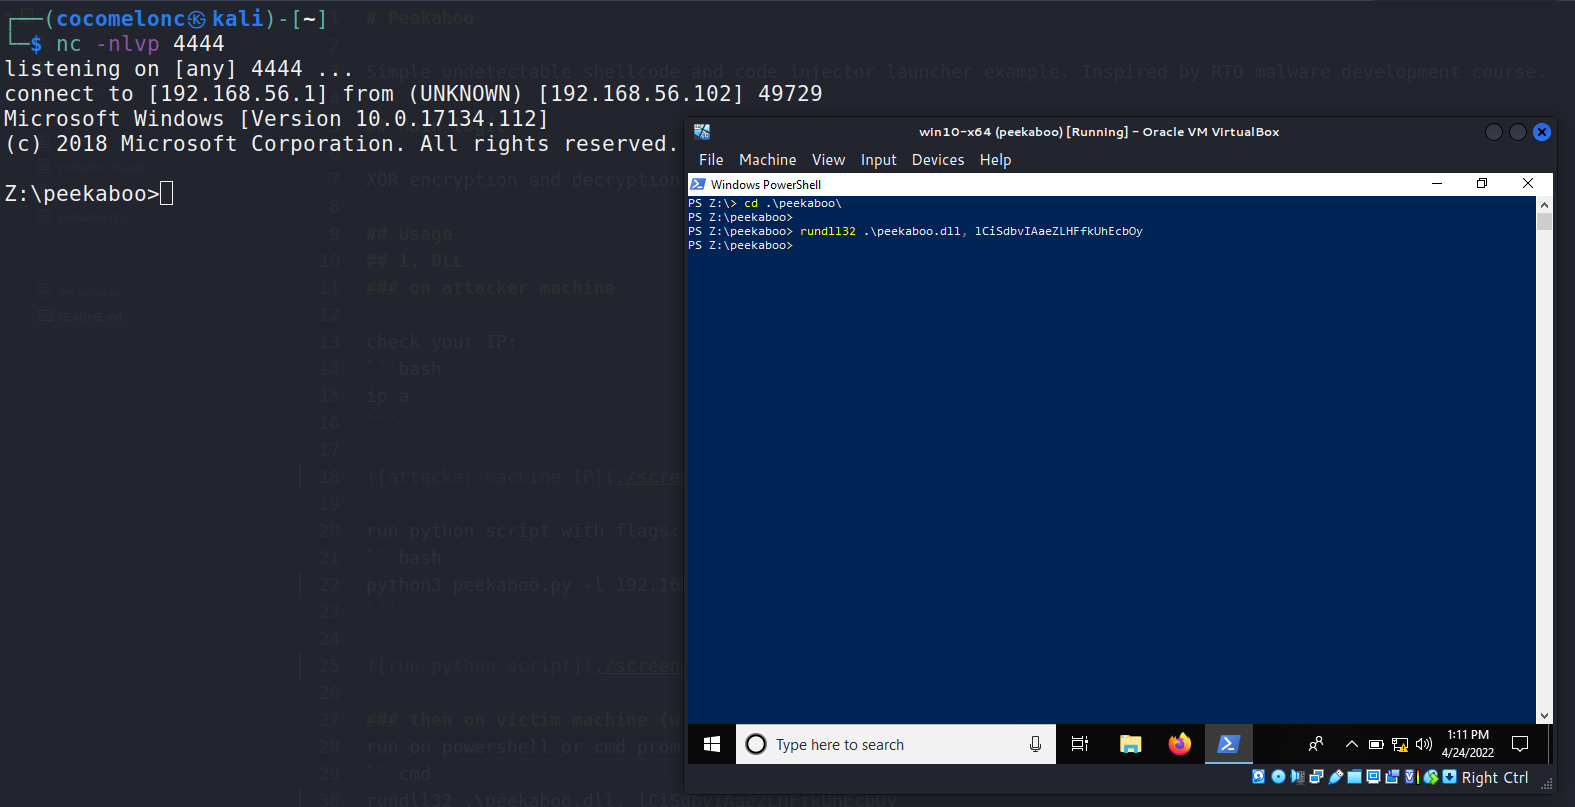The image size is (1575, 807).
Task: Close the VirtualBox VM window
Action: pos(1542,132)
